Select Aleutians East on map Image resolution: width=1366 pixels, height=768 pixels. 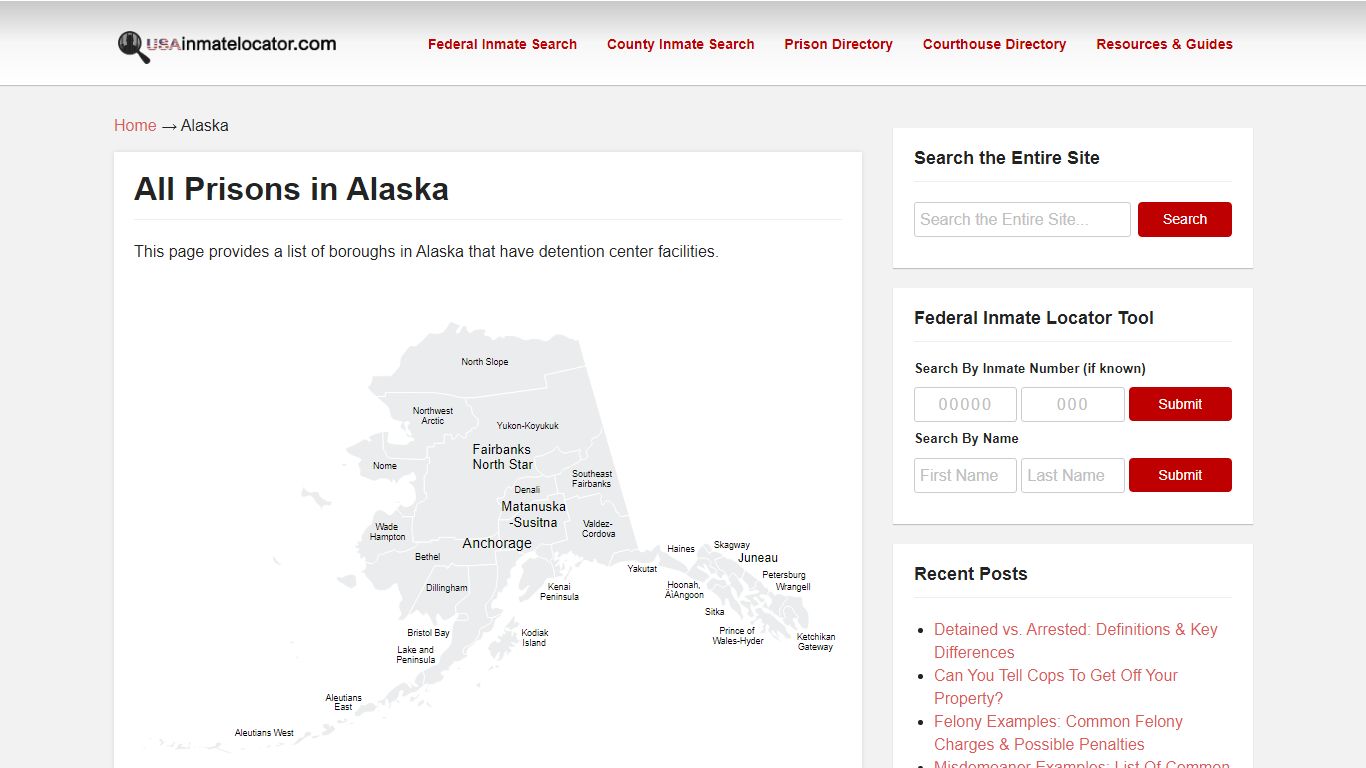click(343, 702)
